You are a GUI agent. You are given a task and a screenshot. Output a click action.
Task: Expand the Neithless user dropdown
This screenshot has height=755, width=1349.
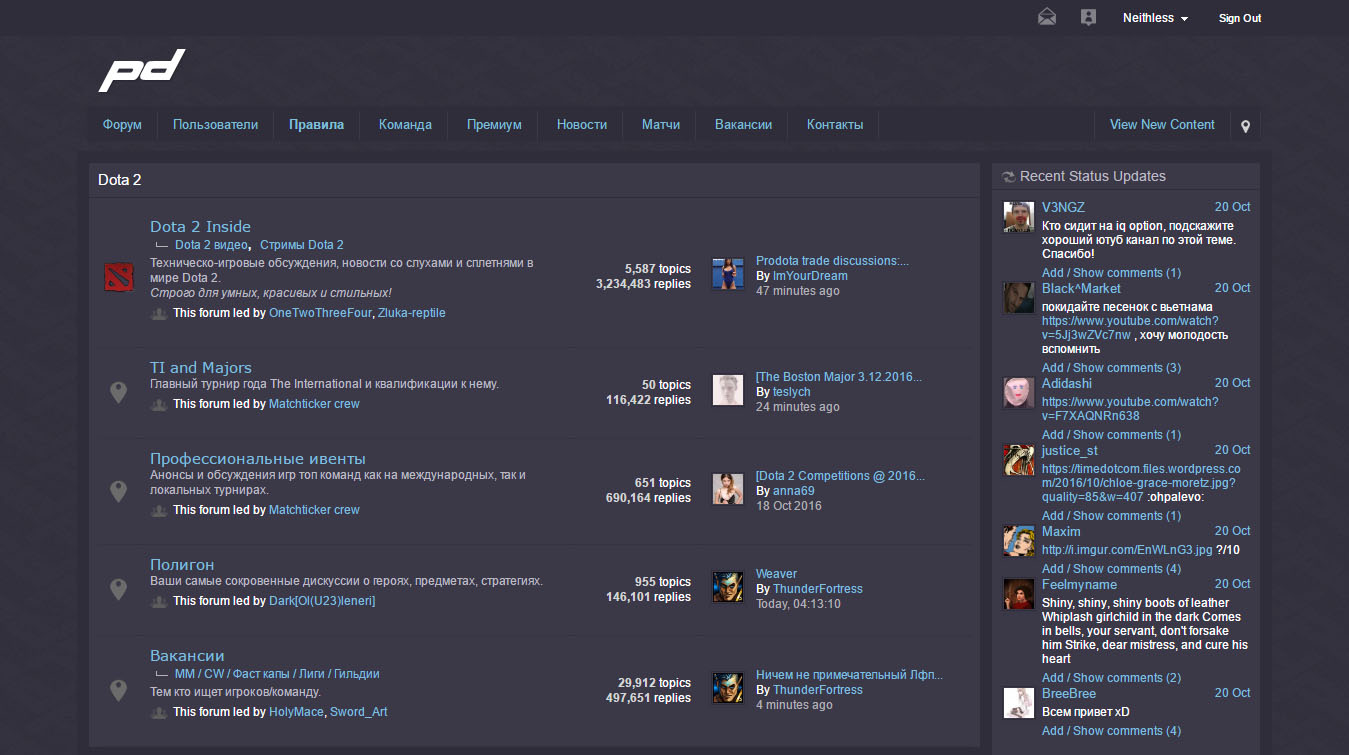[x=1155, y=18]
